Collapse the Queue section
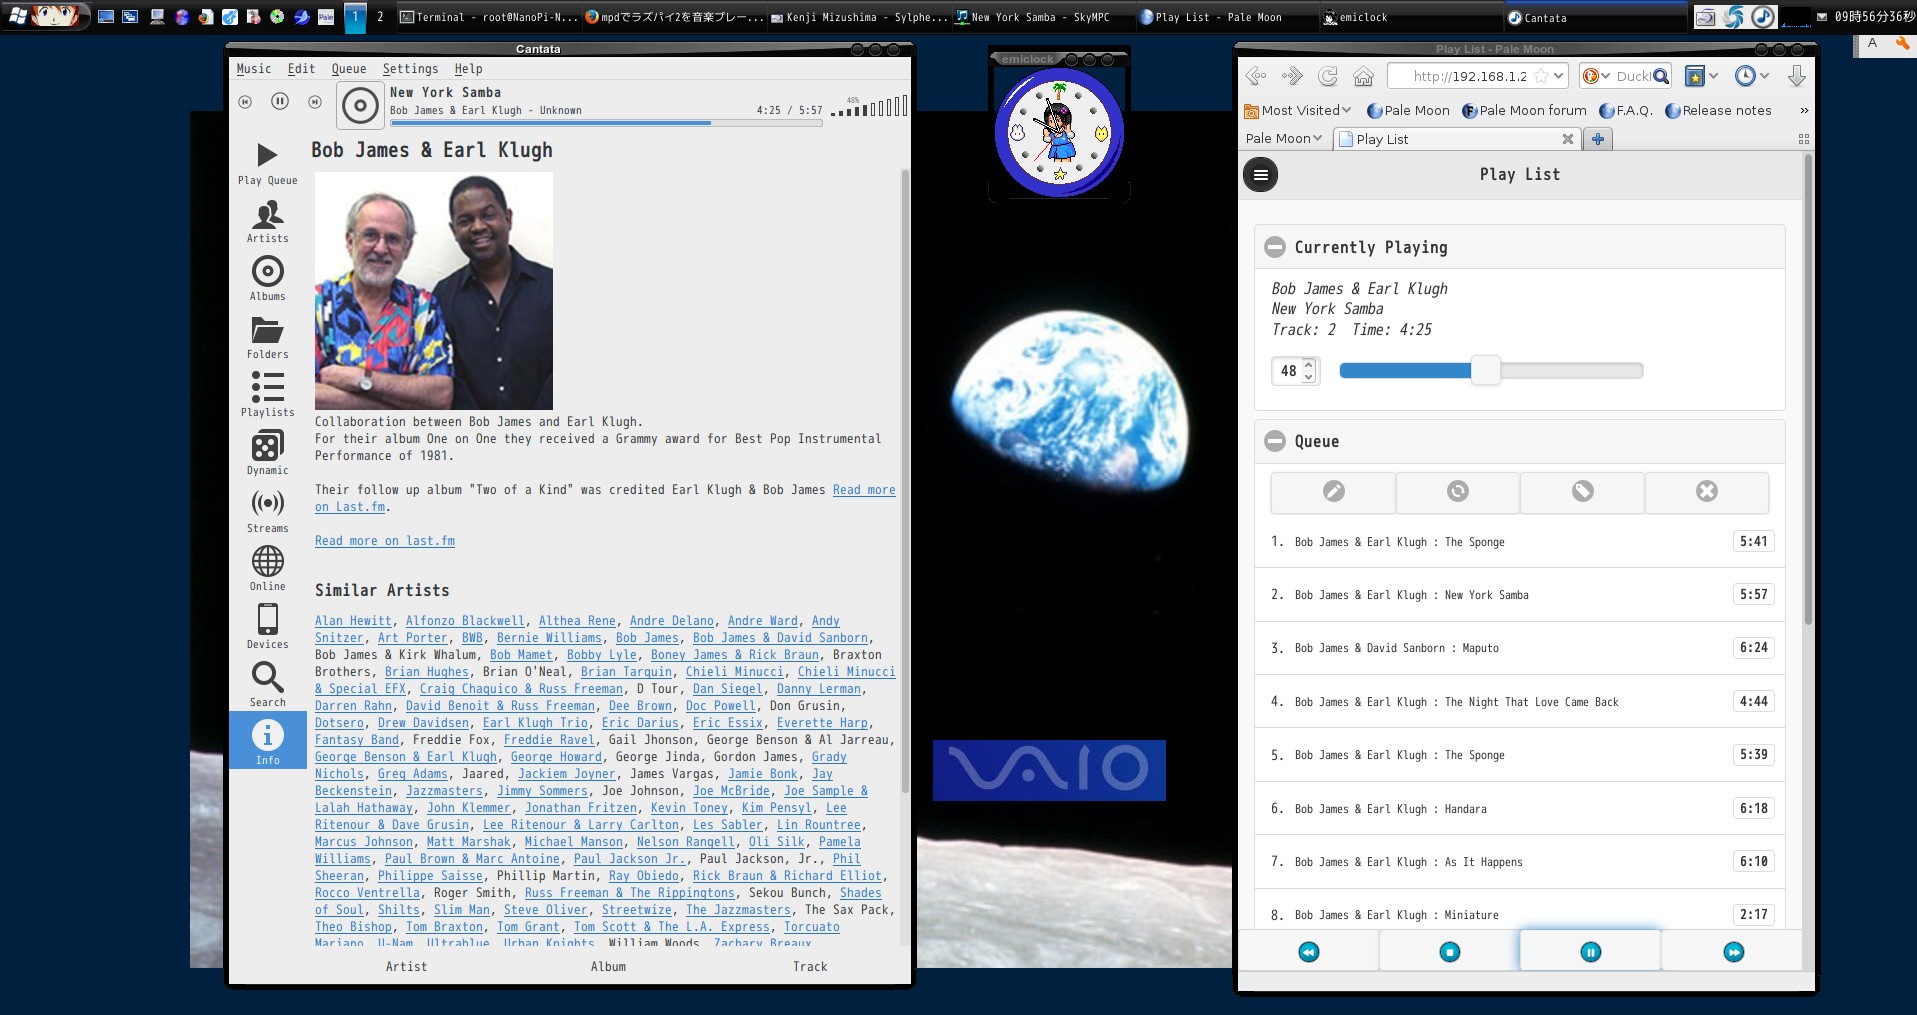The width and height of the screenshot is (1917, 1015). tap(1275, 441)
